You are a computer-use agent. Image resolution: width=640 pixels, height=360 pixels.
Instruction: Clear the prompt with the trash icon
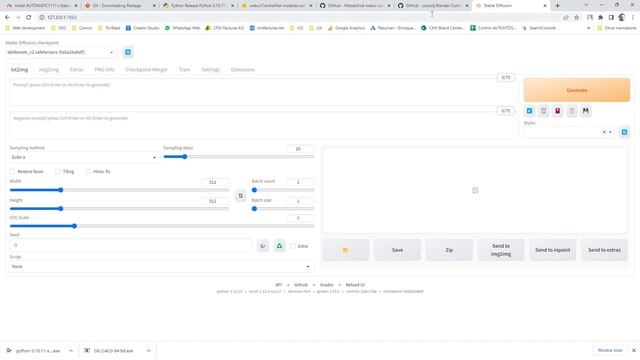click(543, 111)
